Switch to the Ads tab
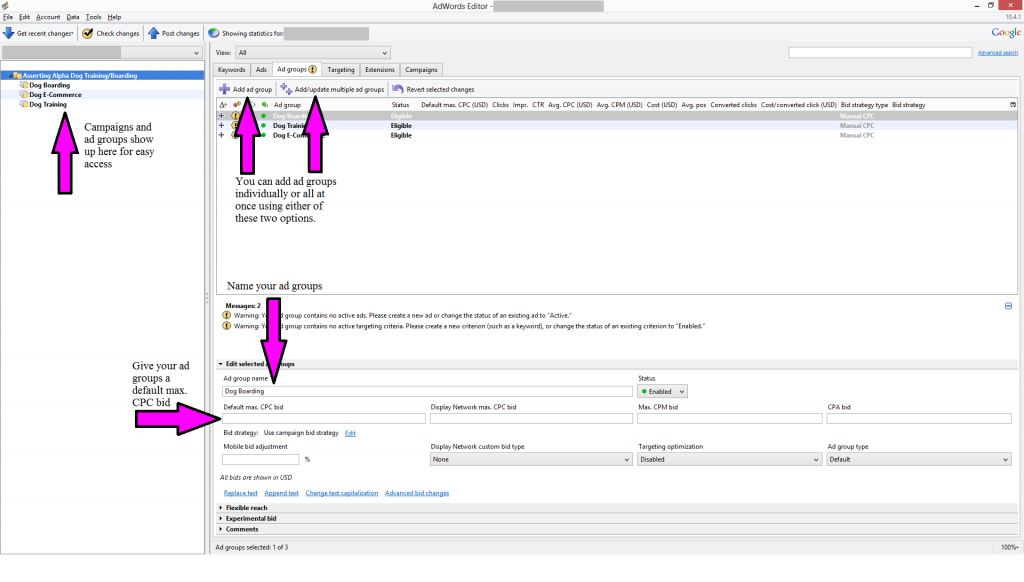This screenshot has height=582, width=1024. point(261,70)
